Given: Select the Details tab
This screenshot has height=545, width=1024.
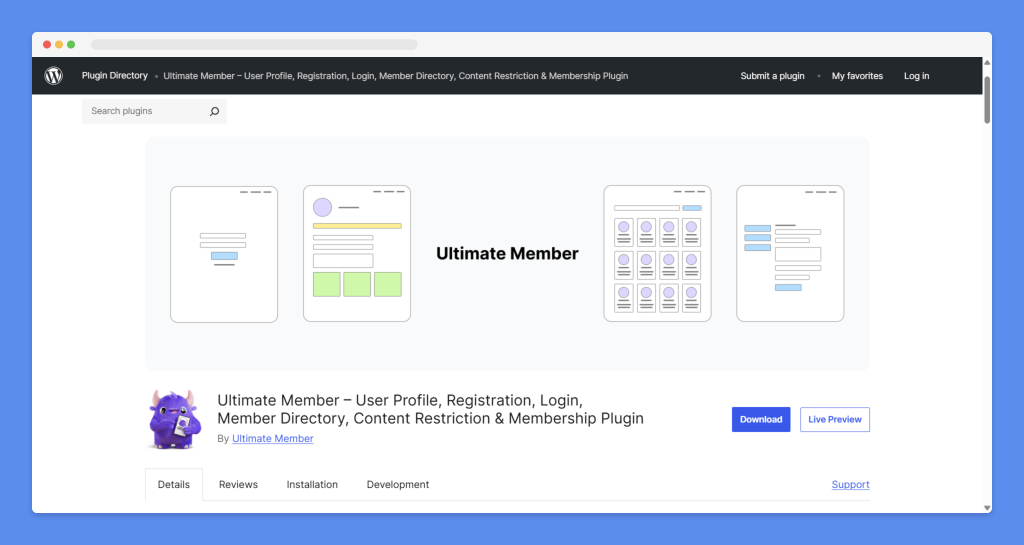Looking at the screenshot, I should point(174,484).
